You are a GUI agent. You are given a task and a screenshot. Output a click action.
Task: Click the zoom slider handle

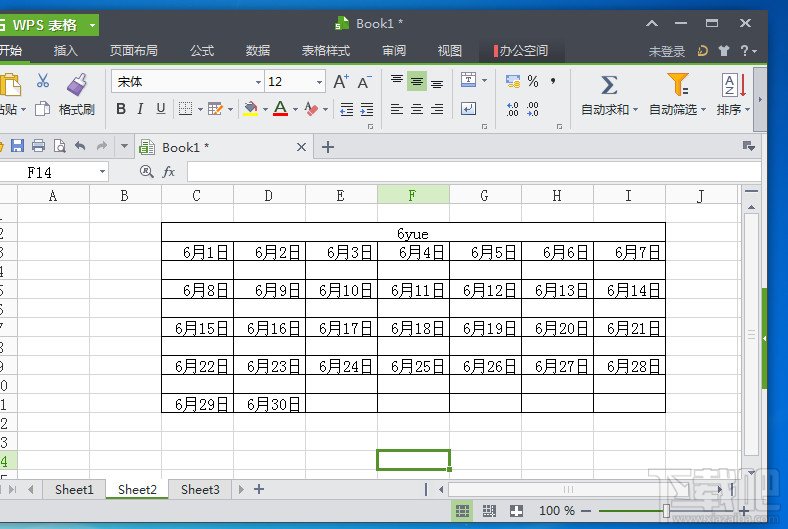point(666,511)
